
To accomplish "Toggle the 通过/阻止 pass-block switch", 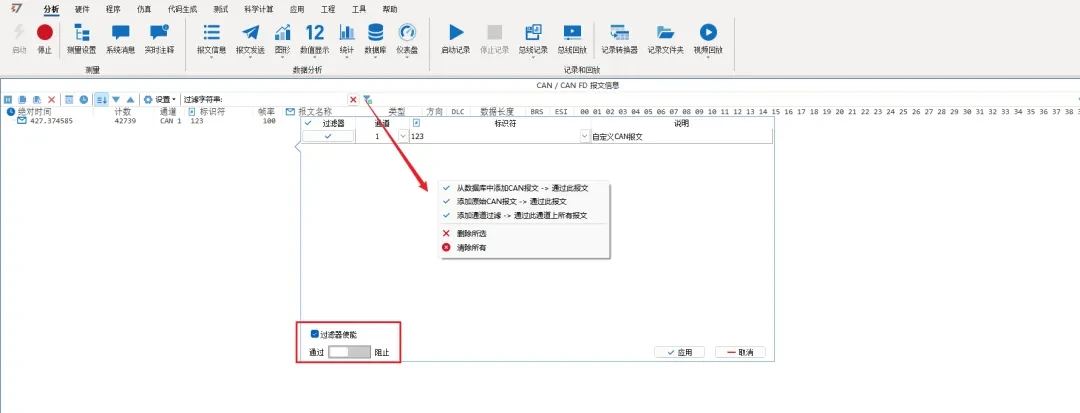I will (x=349, y=352).
